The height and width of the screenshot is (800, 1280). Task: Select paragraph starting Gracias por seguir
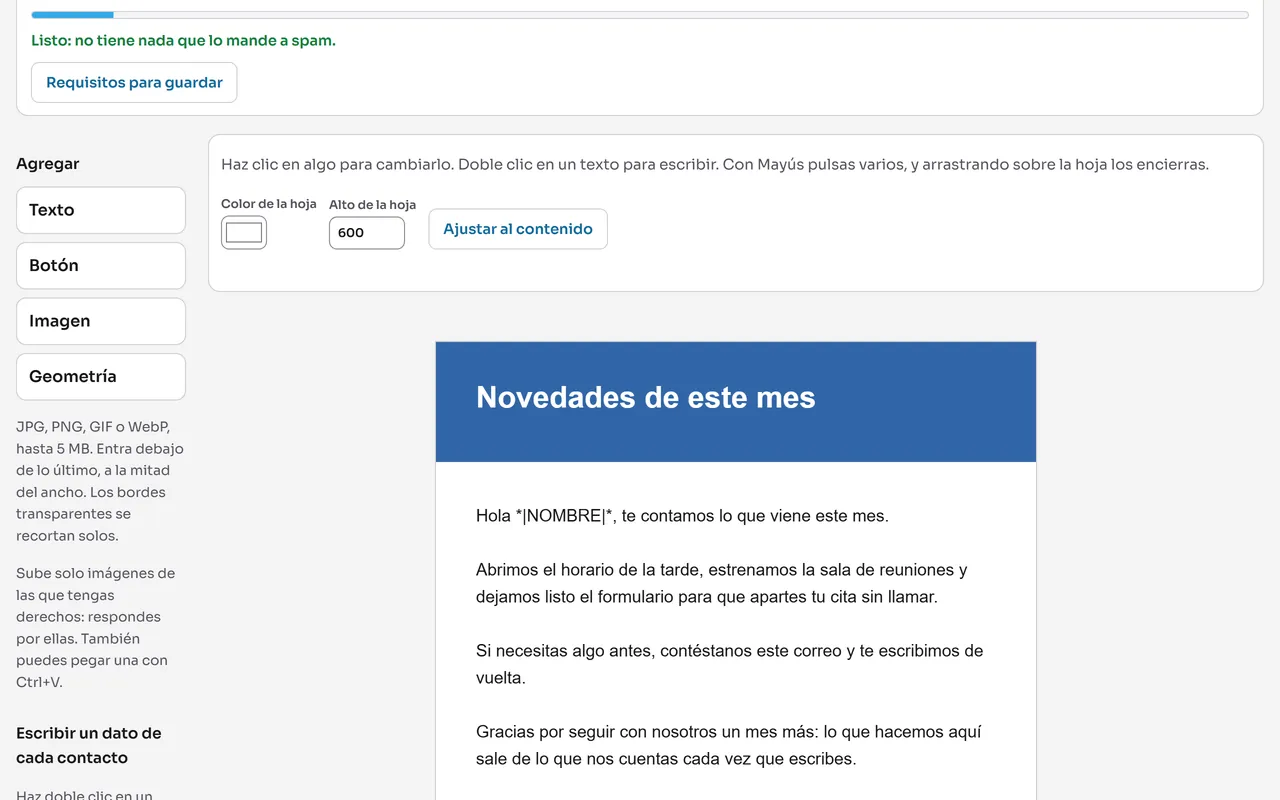pos(729,745)
